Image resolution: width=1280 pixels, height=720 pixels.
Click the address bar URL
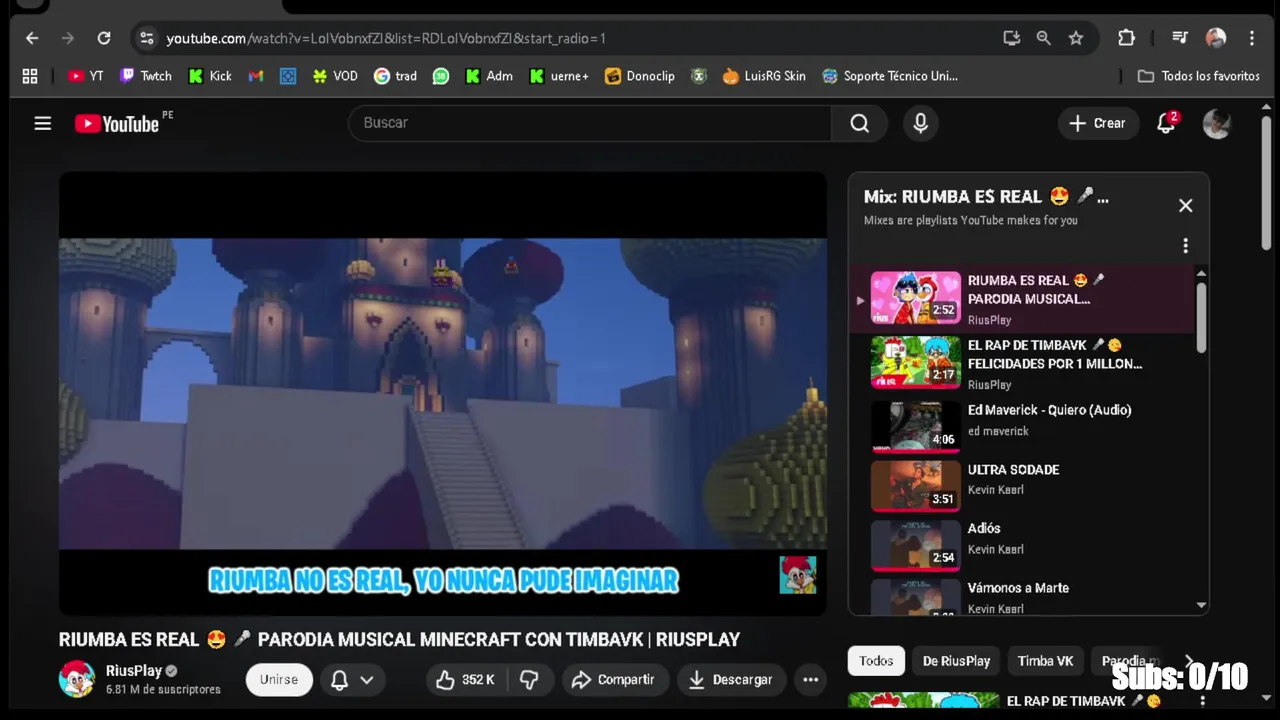tap(386, 38)
